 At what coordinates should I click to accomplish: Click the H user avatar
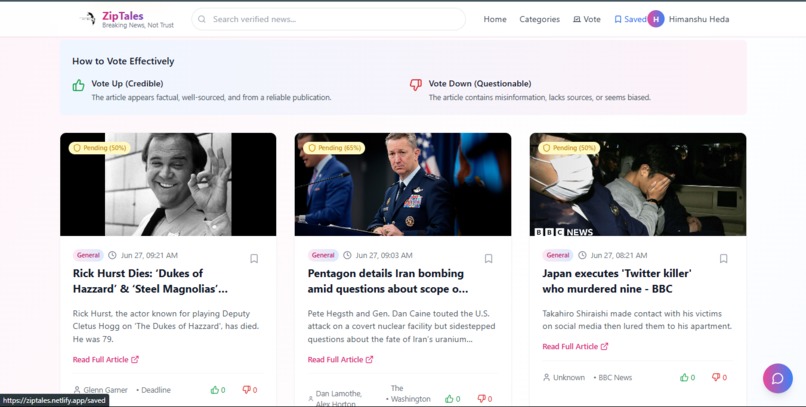pos(655,19)
